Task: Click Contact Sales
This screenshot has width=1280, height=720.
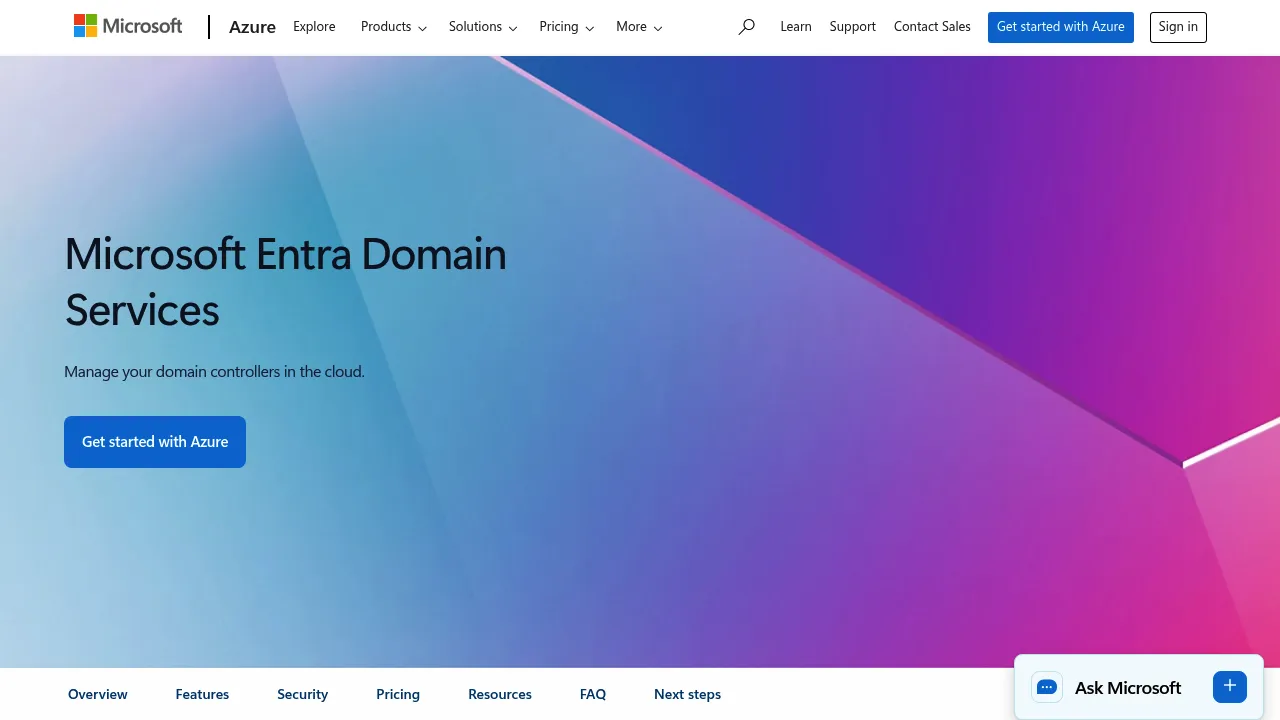Action: coord(932,27)
